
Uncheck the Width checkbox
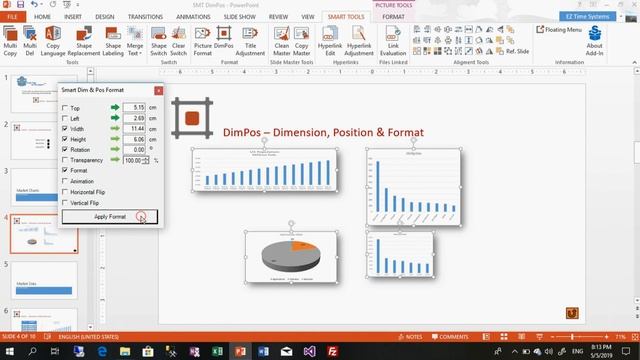click(x=64, y=129)
